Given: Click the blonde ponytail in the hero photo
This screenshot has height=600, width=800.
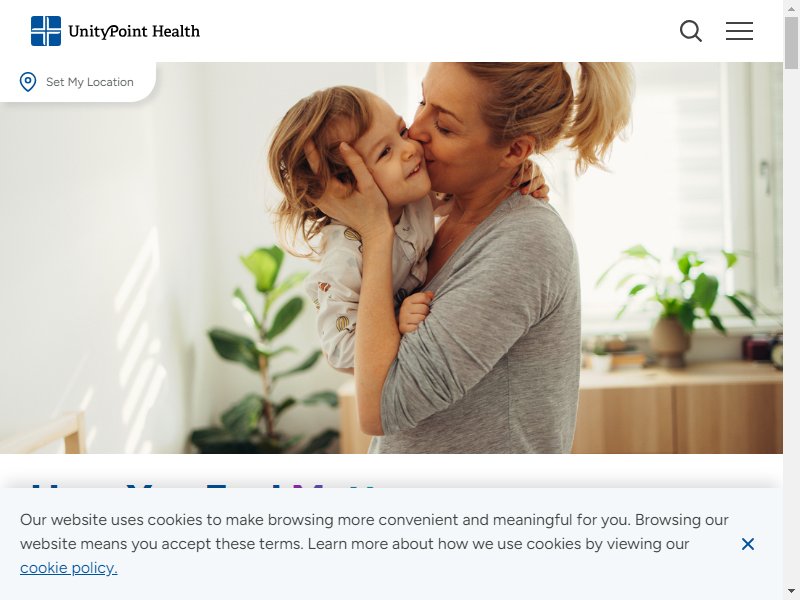Looking at the screenshot, I should point(602,112).
